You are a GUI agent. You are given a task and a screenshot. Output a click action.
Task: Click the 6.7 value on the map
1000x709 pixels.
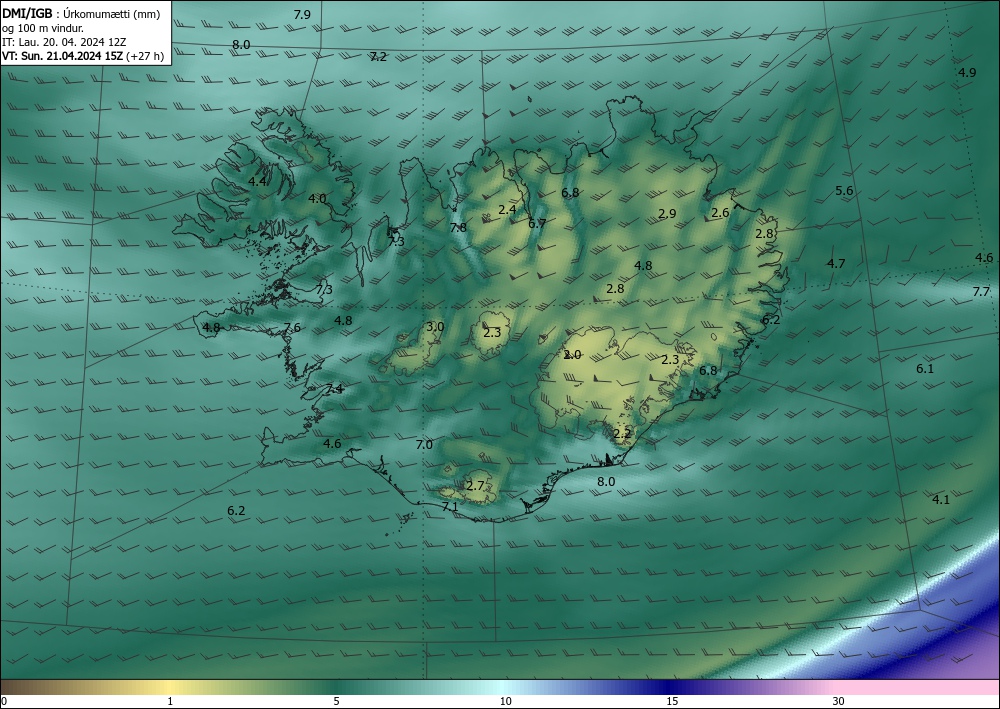(537, 223)
